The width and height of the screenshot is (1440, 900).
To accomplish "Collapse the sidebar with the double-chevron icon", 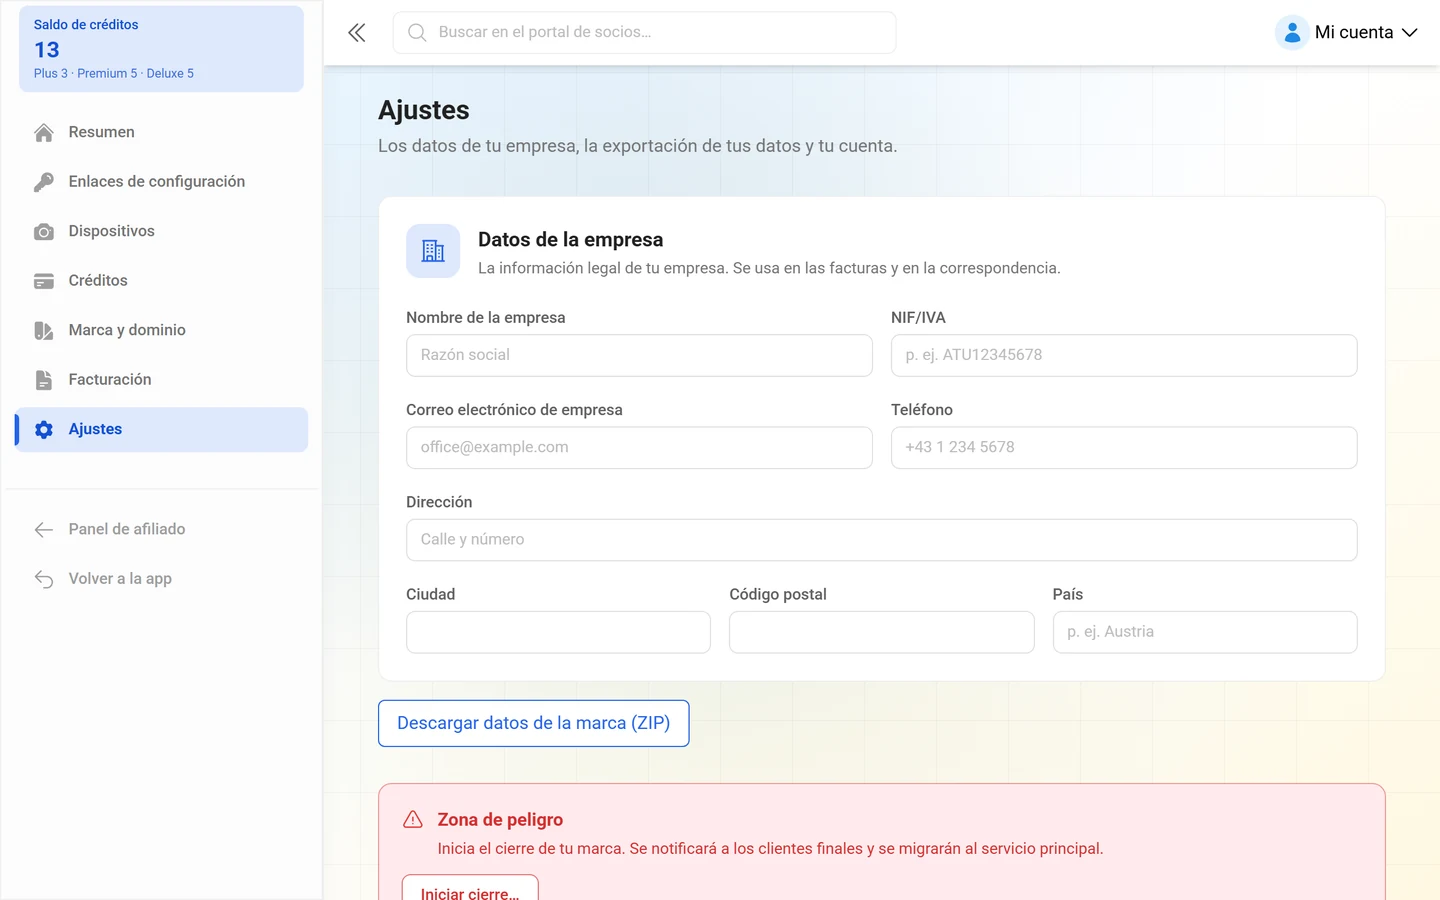I will coord(357,33).
